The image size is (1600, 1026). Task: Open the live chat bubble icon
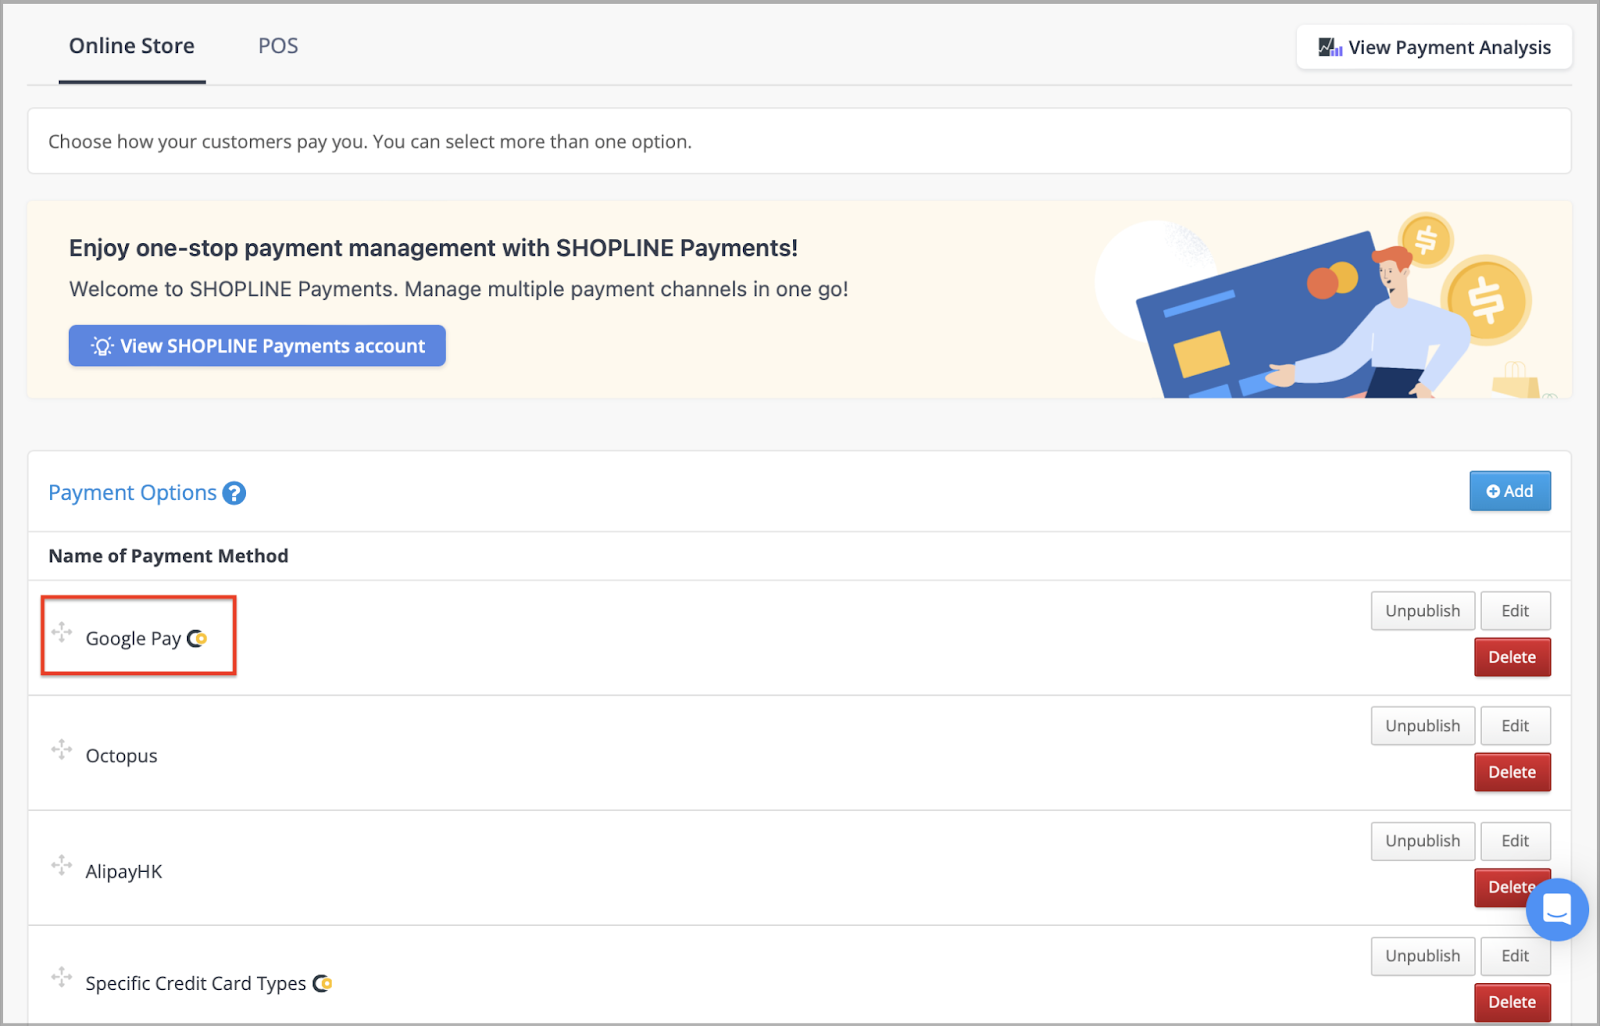pos(1557,910)
